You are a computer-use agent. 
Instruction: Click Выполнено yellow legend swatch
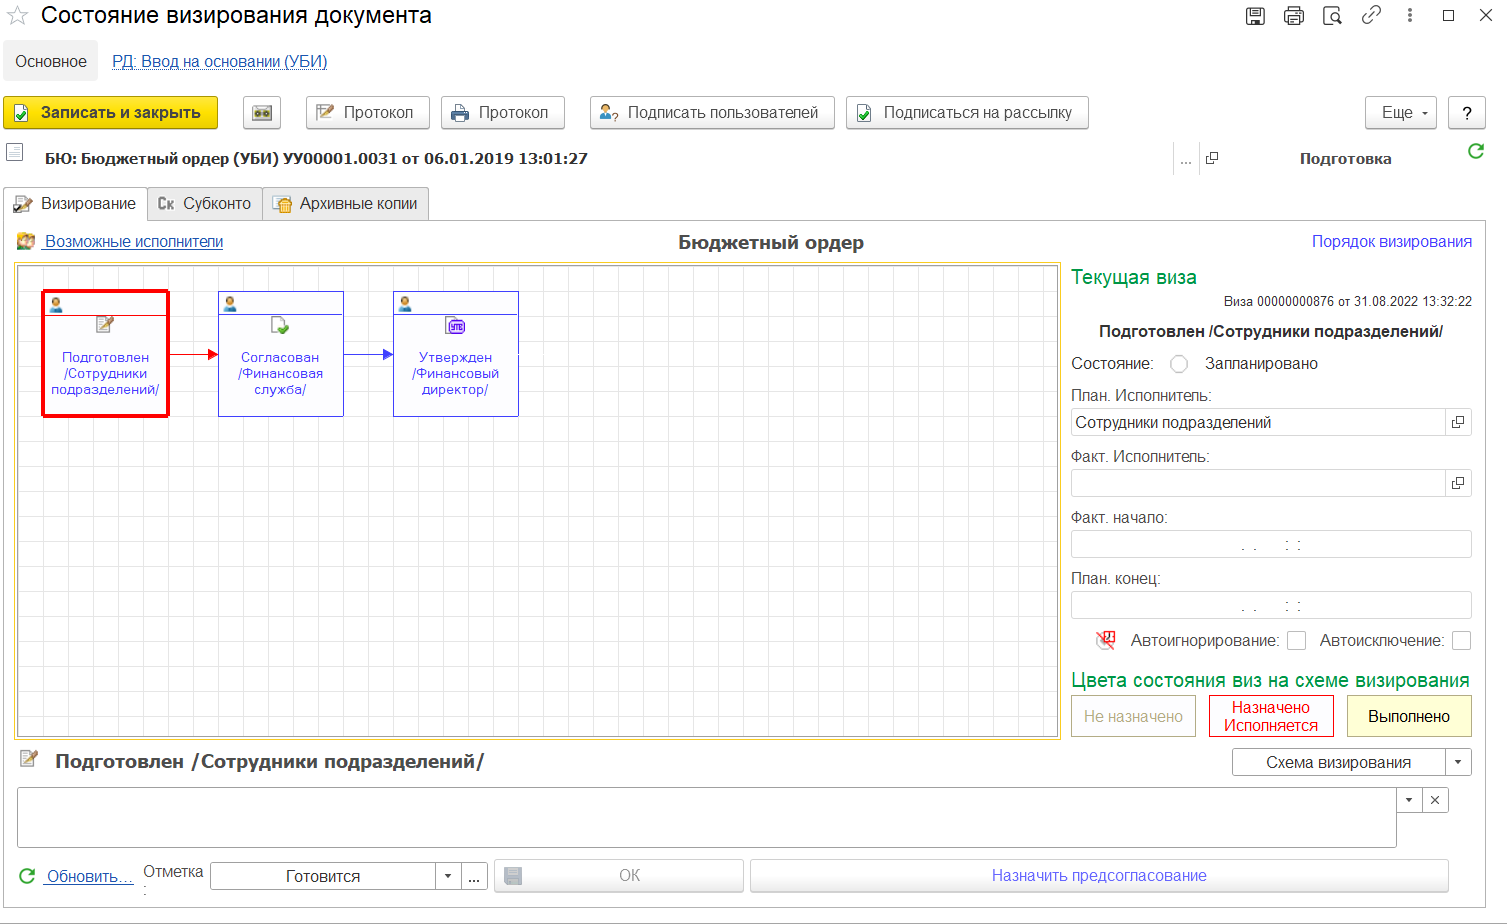tap(1409, 716)
